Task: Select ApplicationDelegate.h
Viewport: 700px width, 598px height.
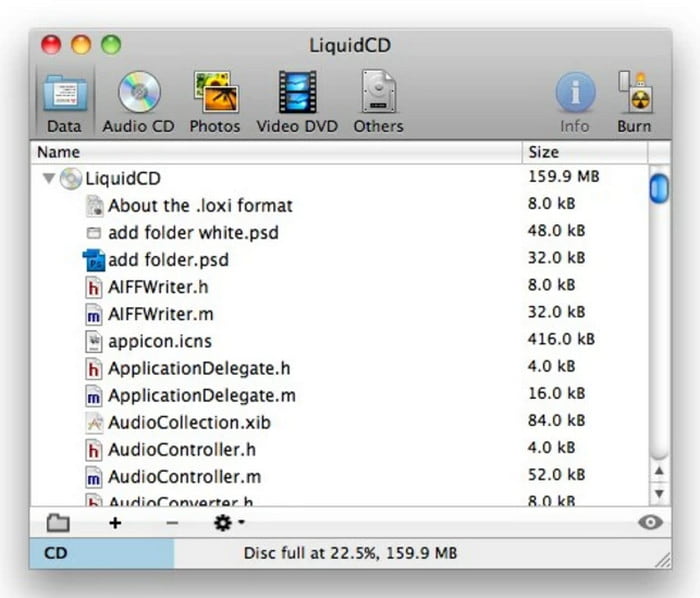Action: (339, 369)
